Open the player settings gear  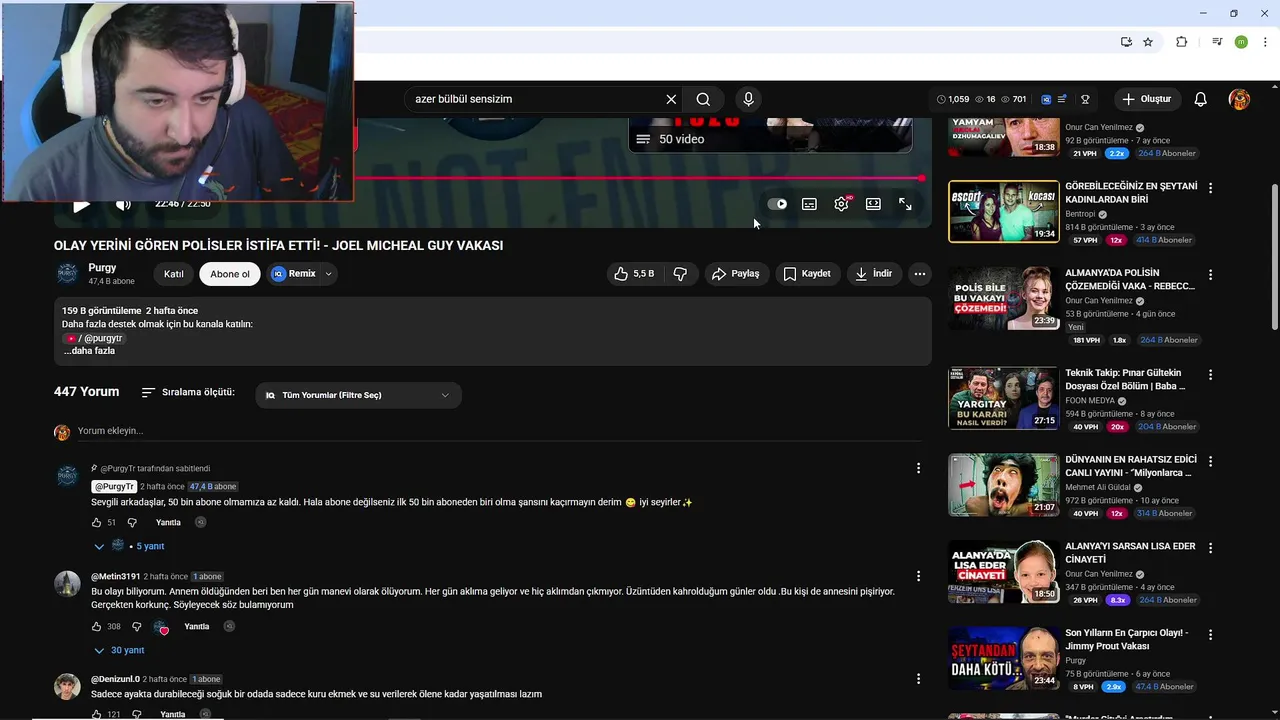841,204
